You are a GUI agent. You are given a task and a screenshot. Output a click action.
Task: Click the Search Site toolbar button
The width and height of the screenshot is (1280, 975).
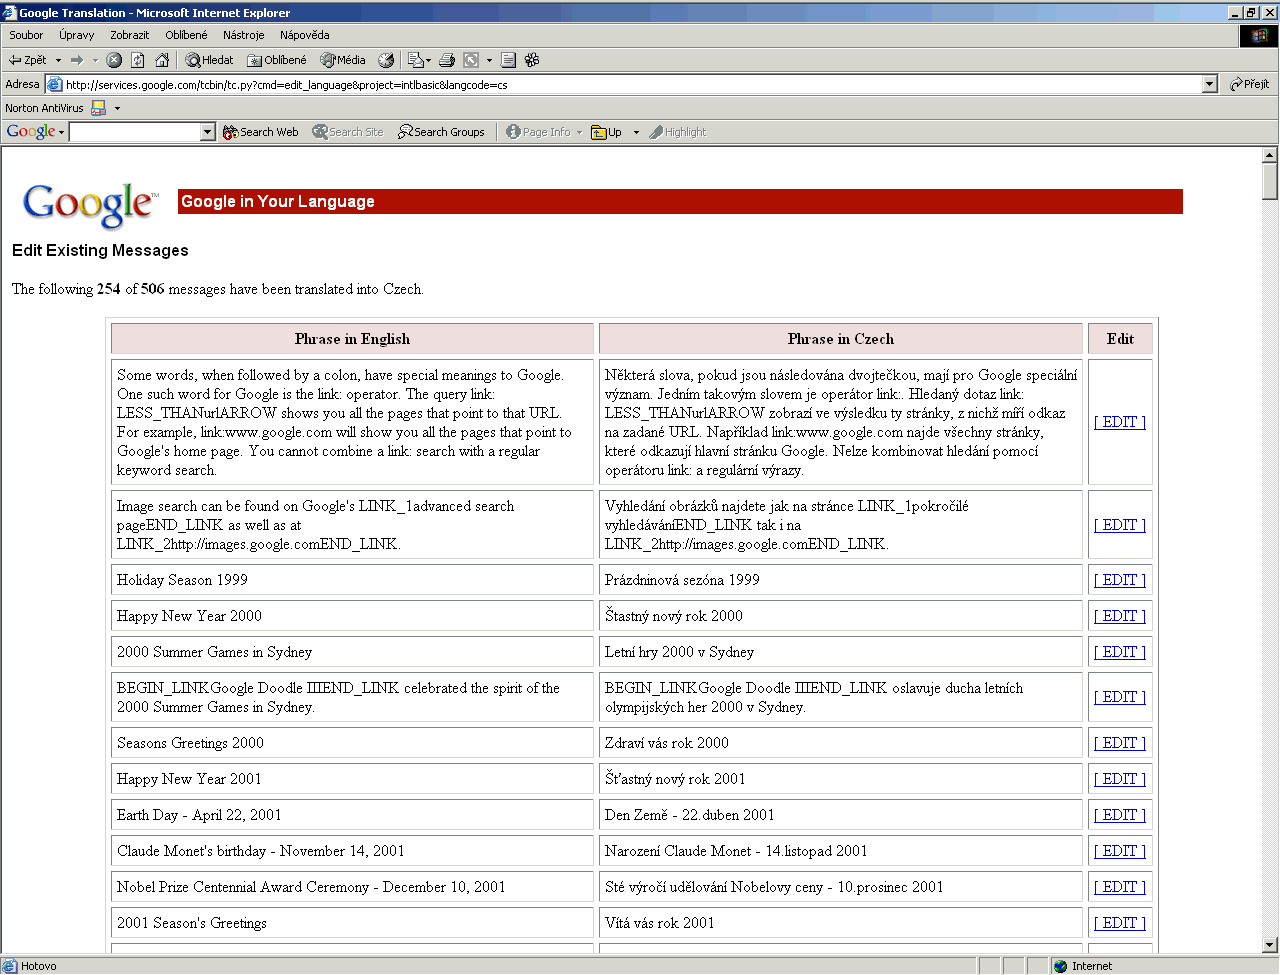(348, 132)
